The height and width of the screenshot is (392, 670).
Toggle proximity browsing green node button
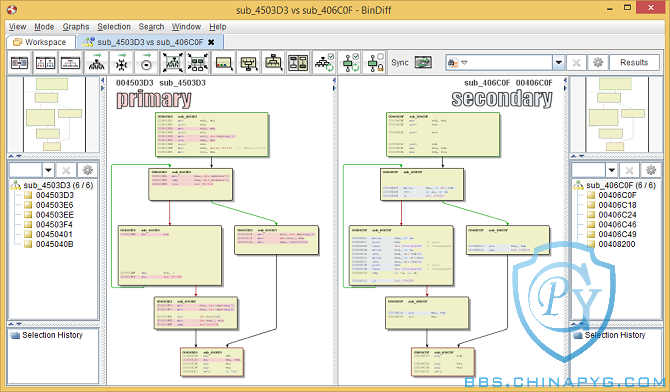(350, 63)
